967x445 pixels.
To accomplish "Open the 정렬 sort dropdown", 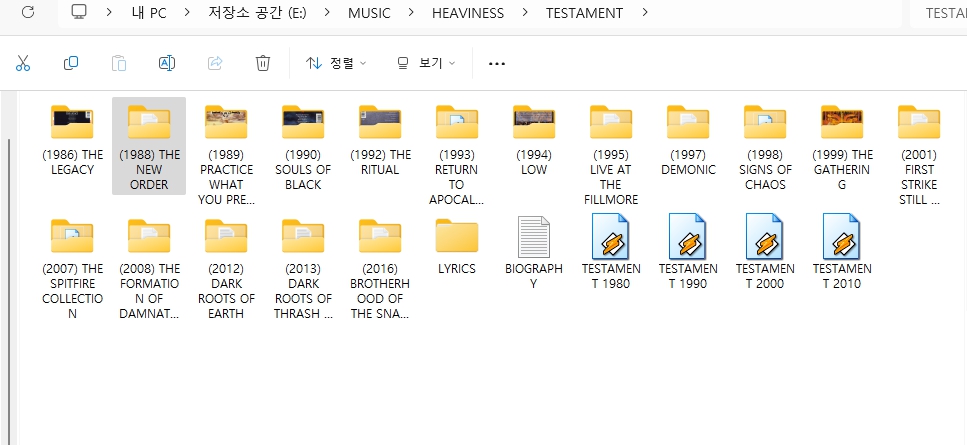I will (x=336, y=63).
